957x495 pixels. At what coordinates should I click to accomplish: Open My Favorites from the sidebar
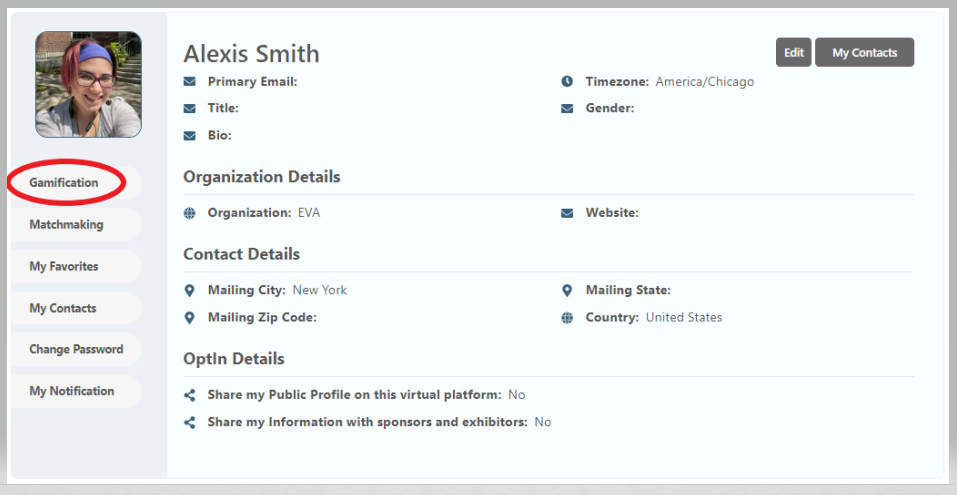click(x=64, y=267)
